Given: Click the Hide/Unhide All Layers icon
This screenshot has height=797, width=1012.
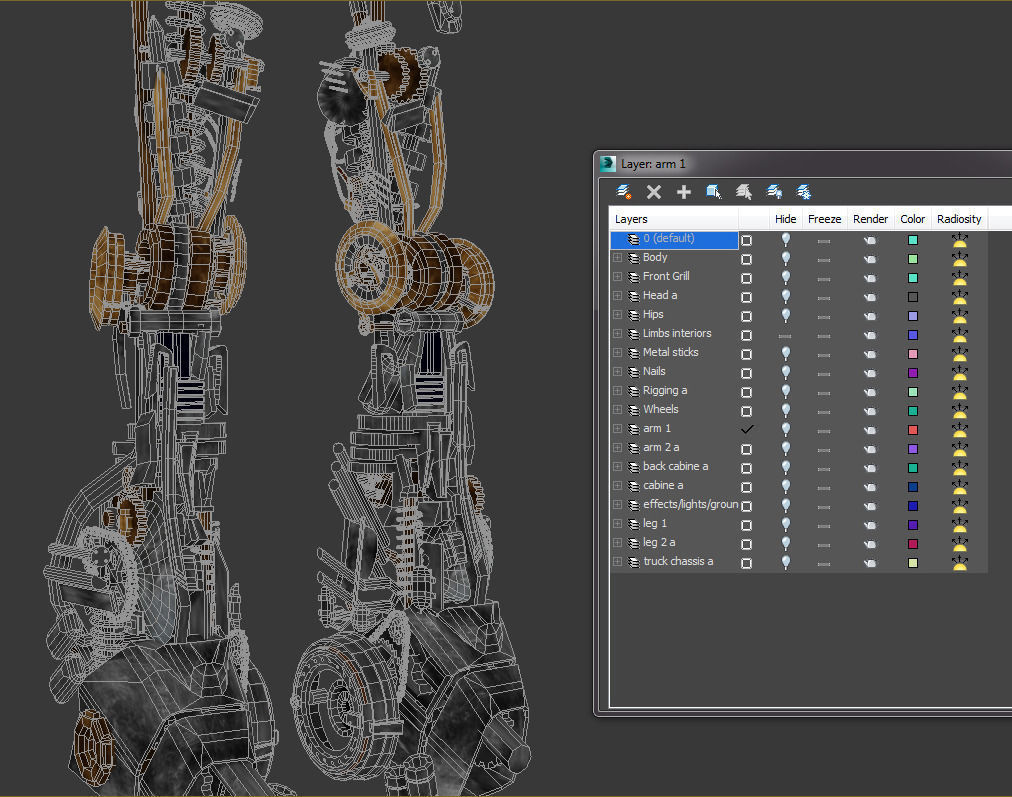Looking at the screenshot, I should (774, 192).
